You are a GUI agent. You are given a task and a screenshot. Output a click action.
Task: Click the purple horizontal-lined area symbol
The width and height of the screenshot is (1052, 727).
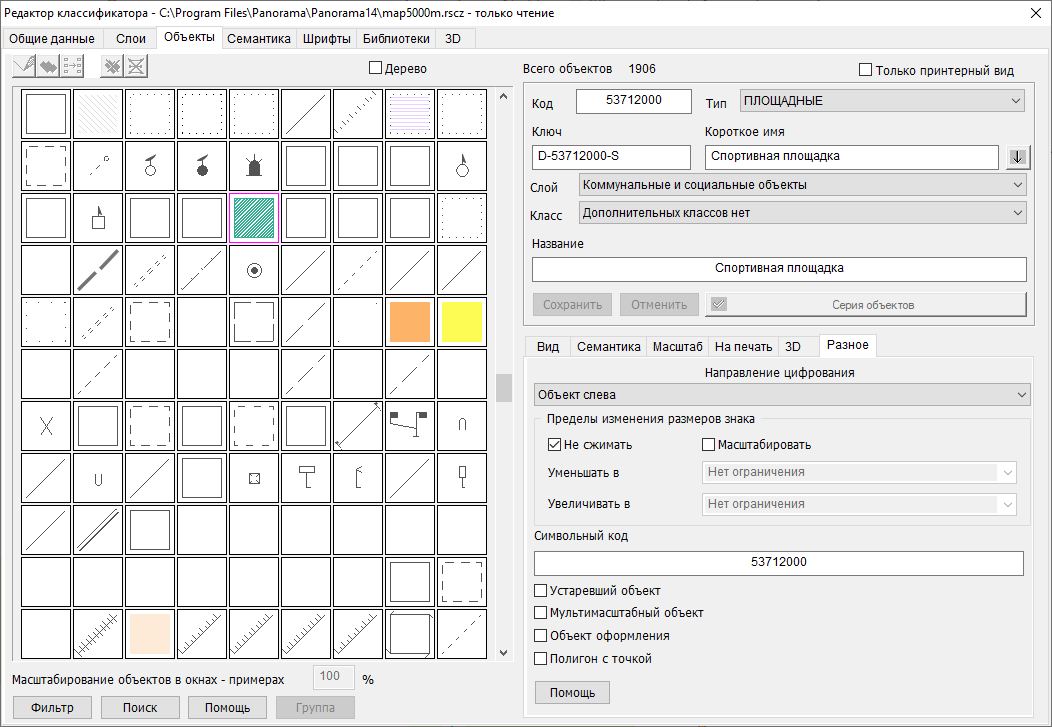coord(410,113)
